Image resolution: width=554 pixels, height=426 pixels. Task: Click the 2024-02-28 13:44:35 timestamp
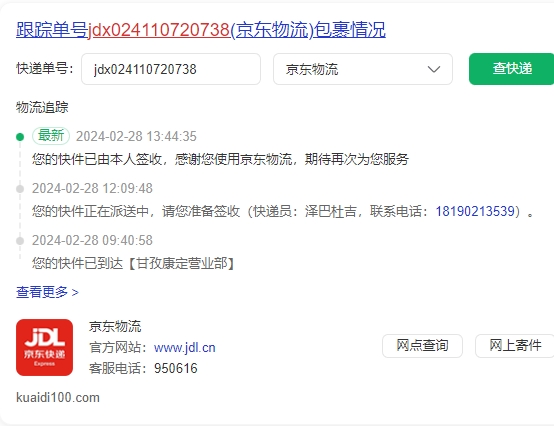point(136,136)
